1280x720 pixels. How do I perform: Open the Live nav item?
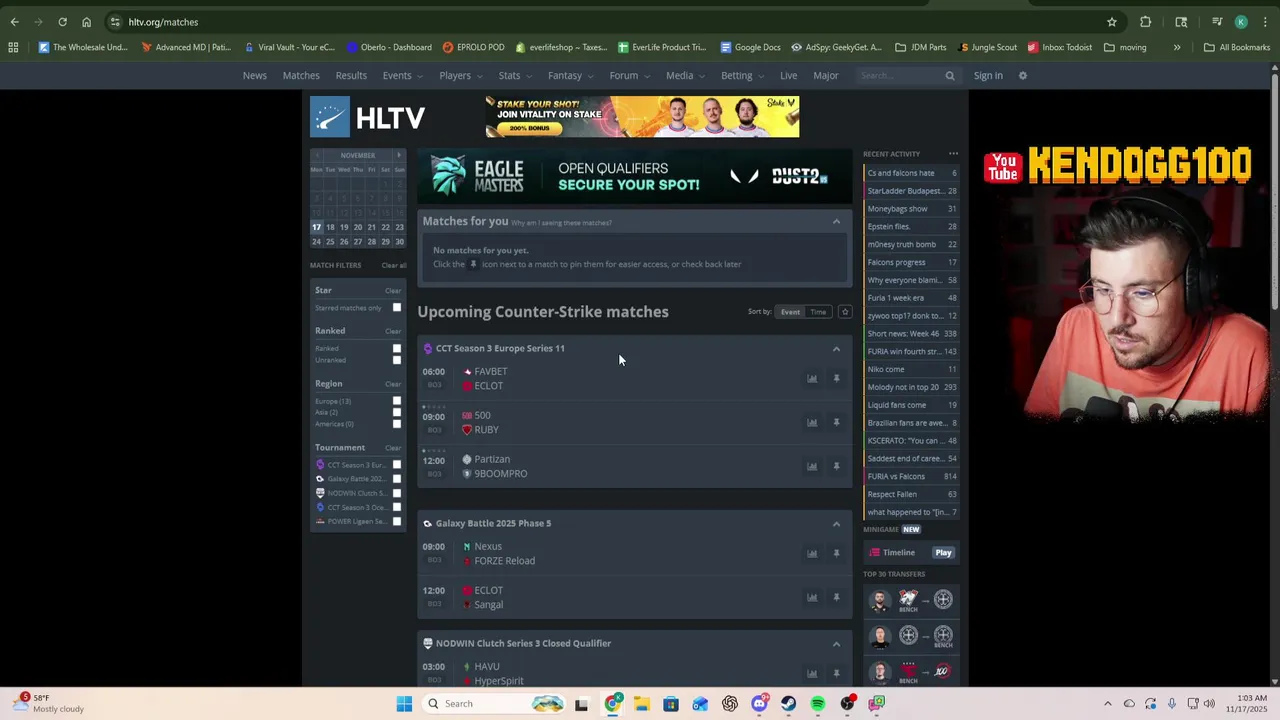coord(789,76)
